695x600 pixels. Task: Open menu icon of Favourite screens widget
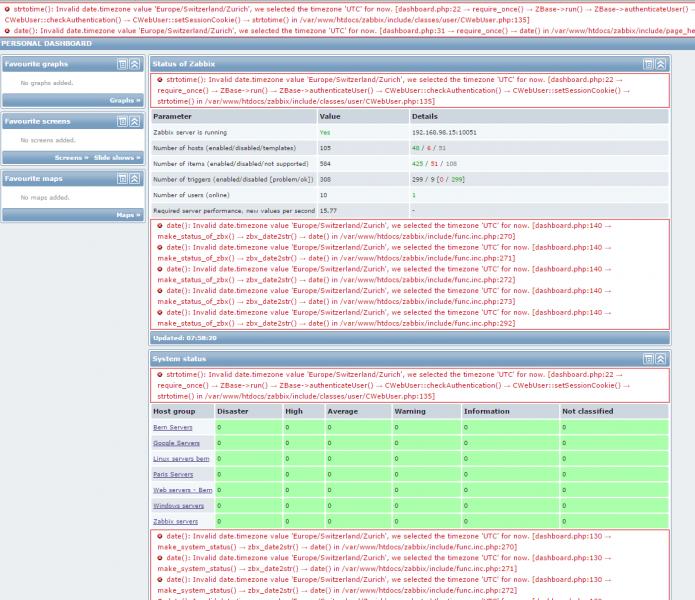(122, 121)
